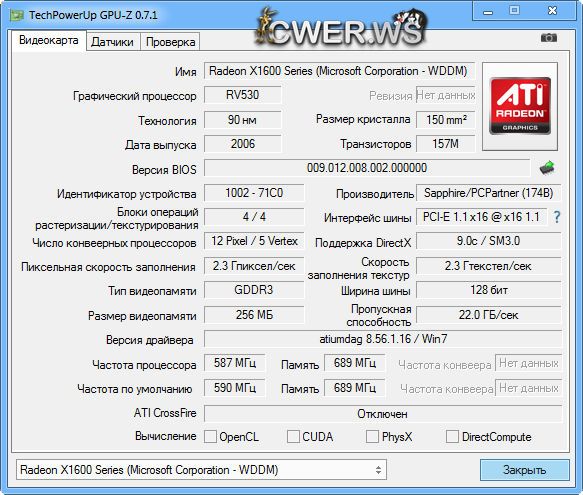Check the PhysX checkbox
The image size is (583, 495).
point(372,436)
